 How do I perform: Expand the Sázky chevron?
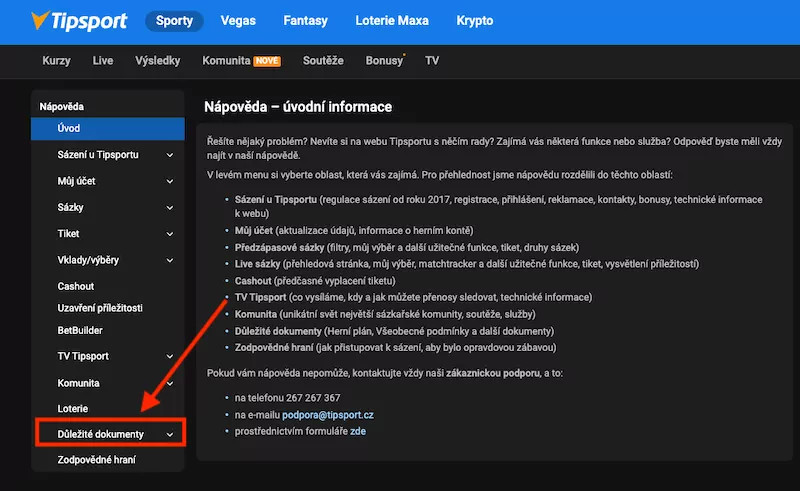coord(170,208)
